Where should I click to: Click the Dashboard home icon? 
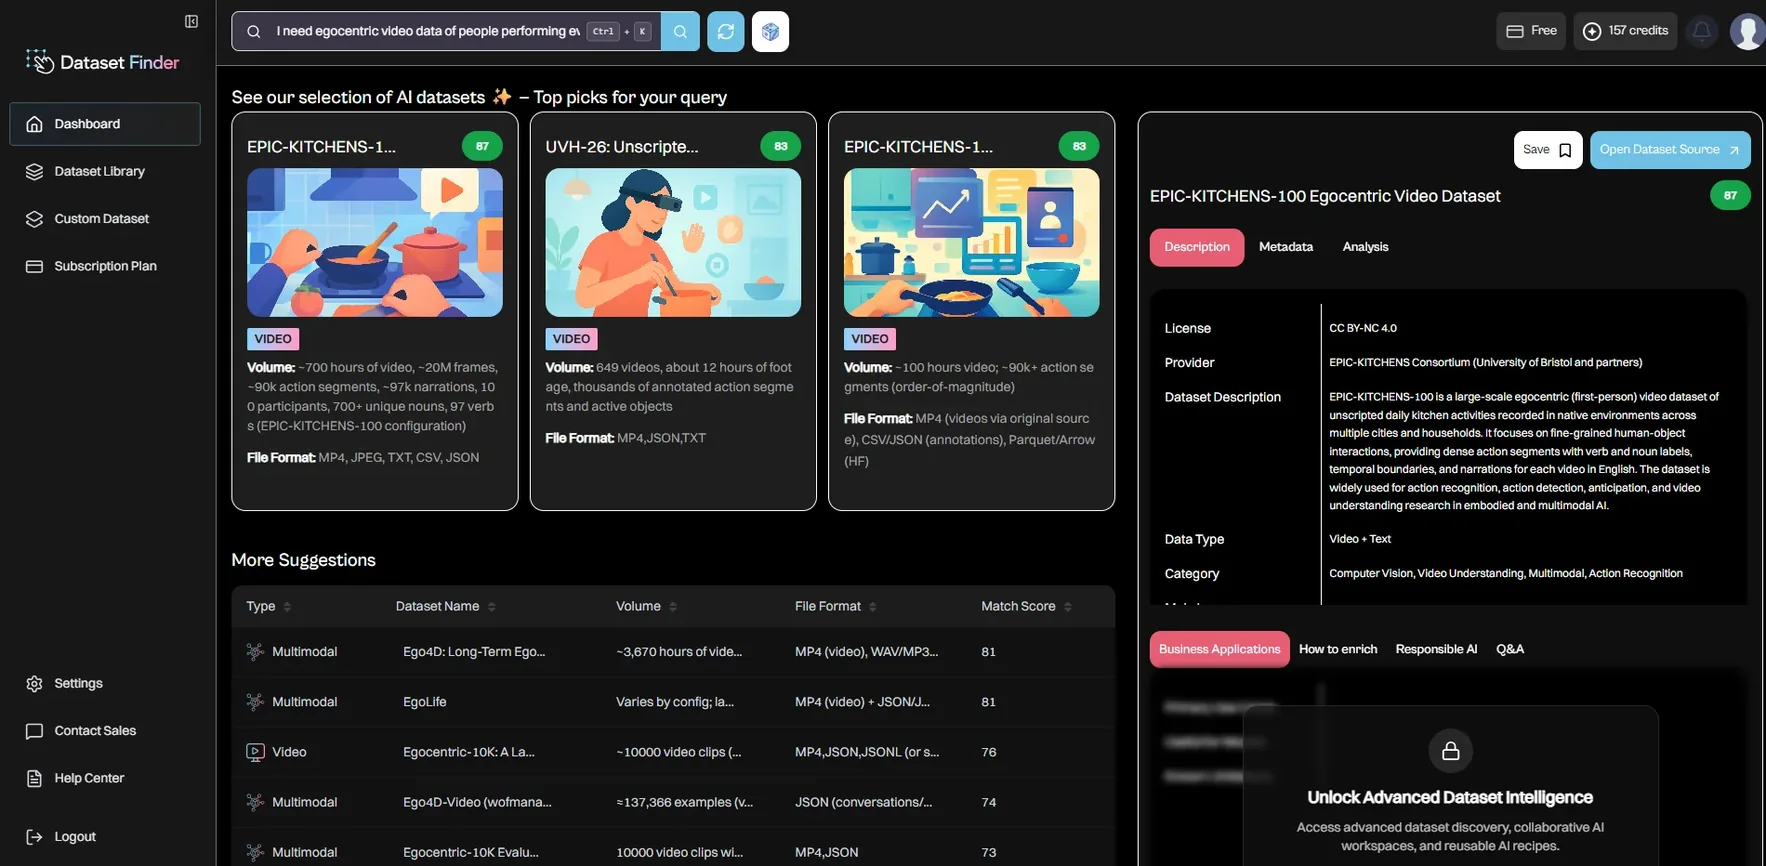pyautogui.click(x=34, y=124)
